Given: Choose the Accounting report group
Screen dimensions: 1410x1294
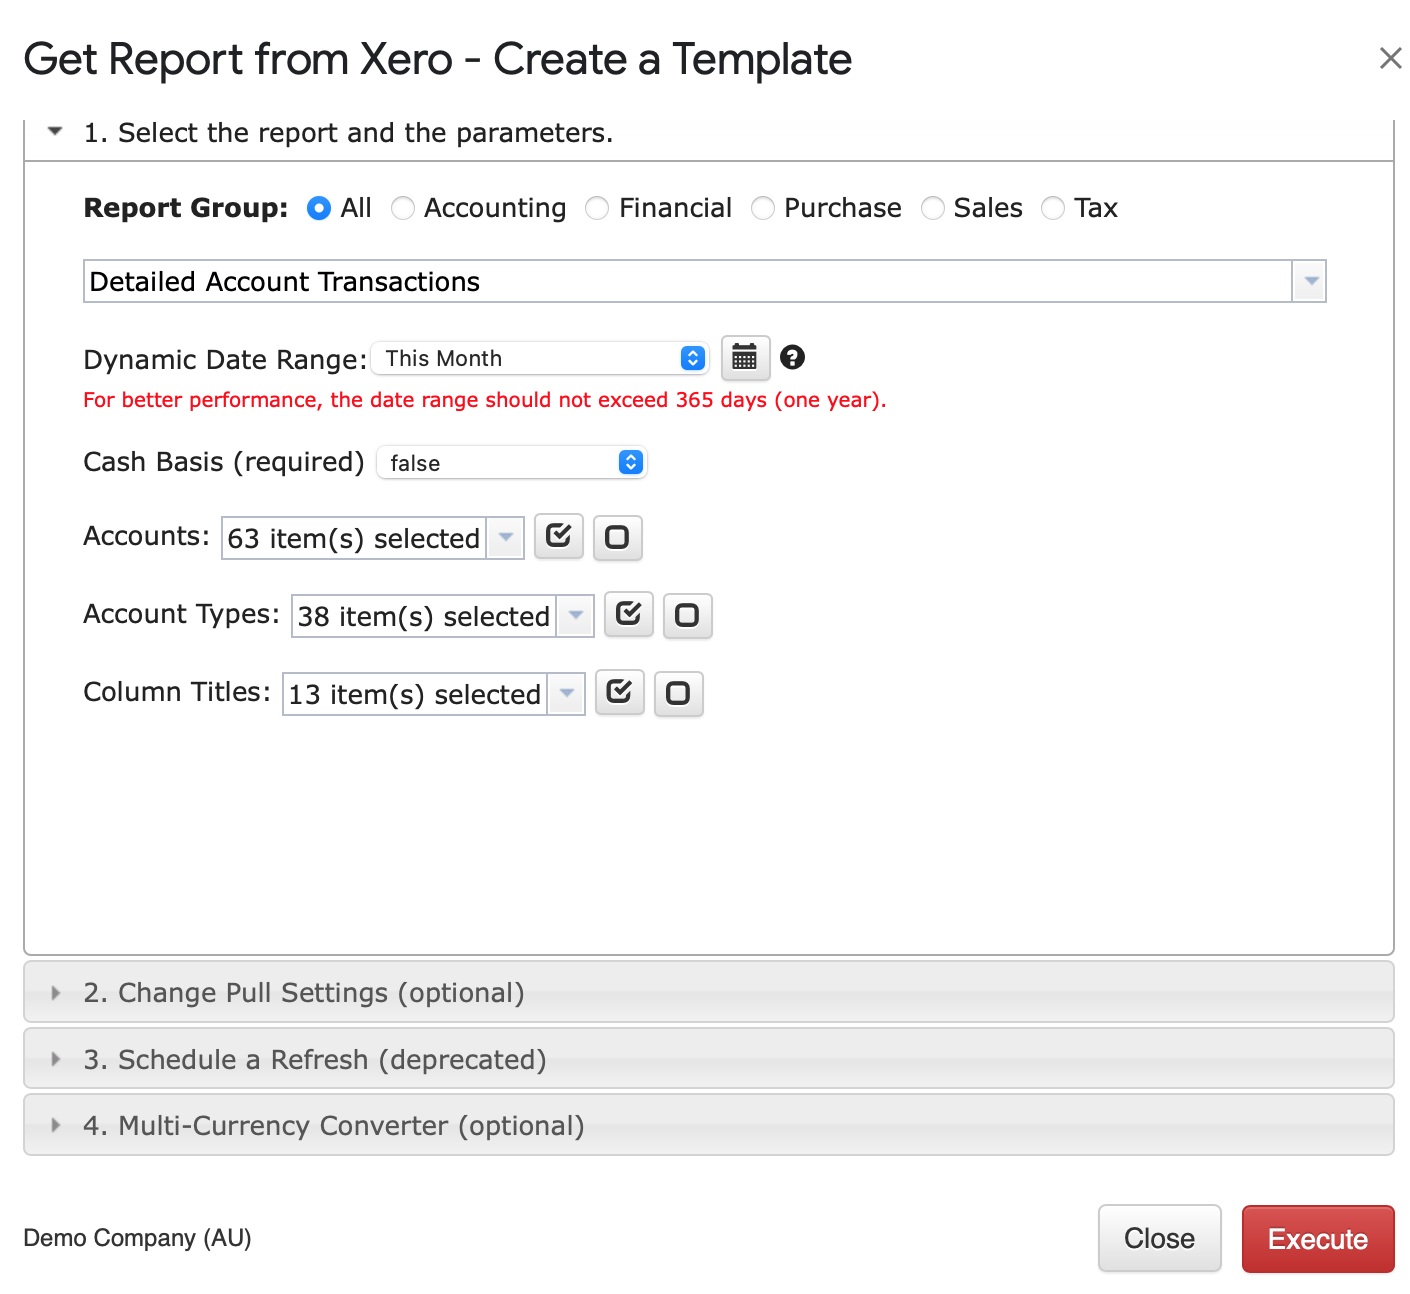Looking at the screenshot, I should tap(403, 208).
